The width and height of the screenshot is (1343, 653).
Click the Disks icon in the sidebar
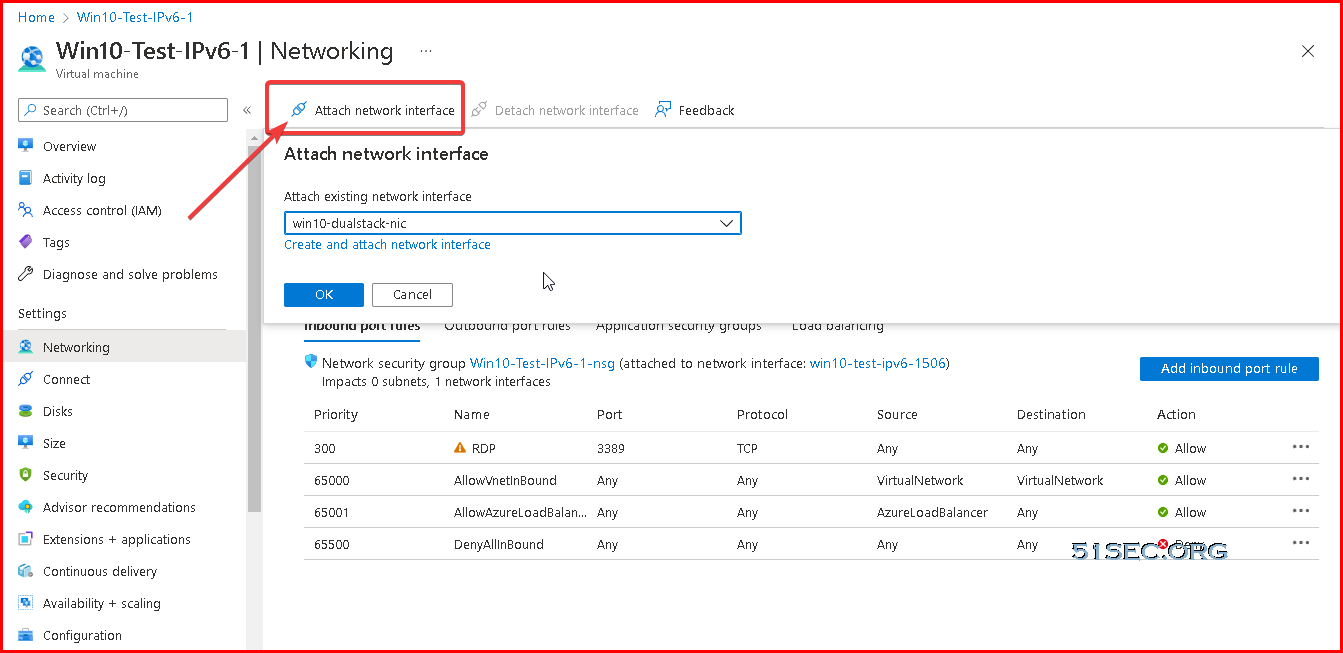point(26,411)
